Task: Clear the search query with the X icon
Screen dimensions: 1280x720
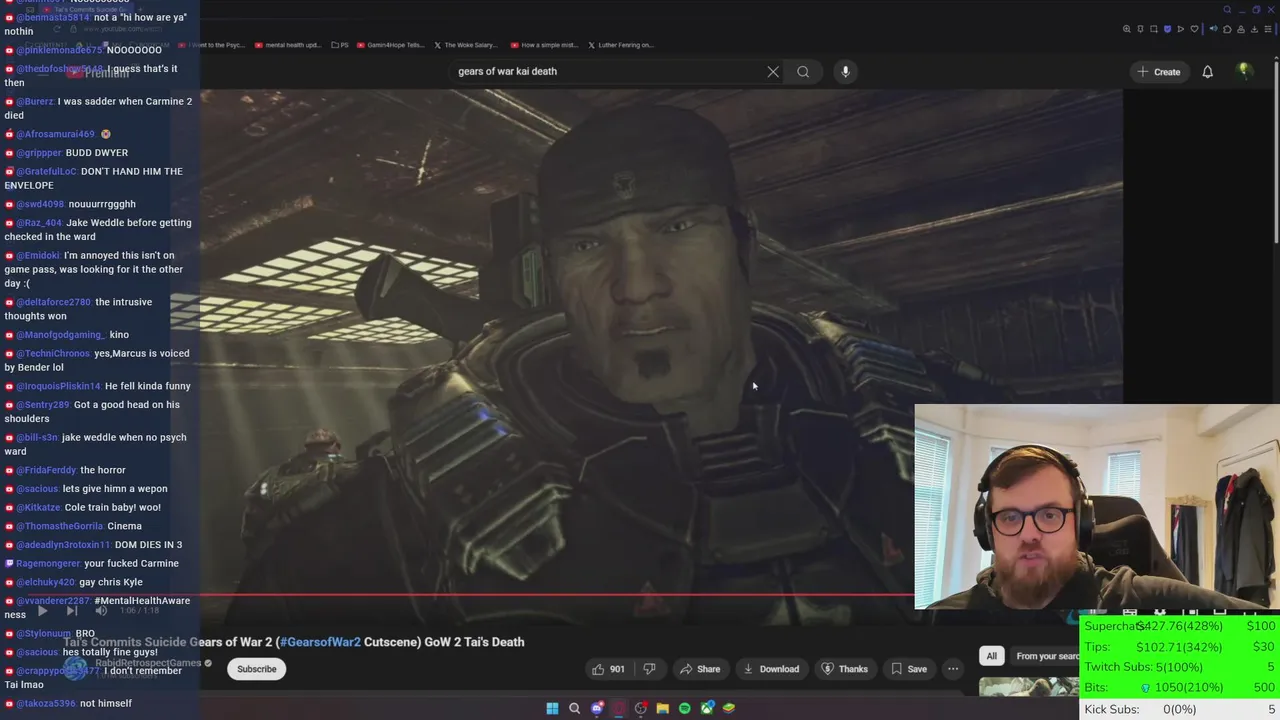Action: [773, 71]
